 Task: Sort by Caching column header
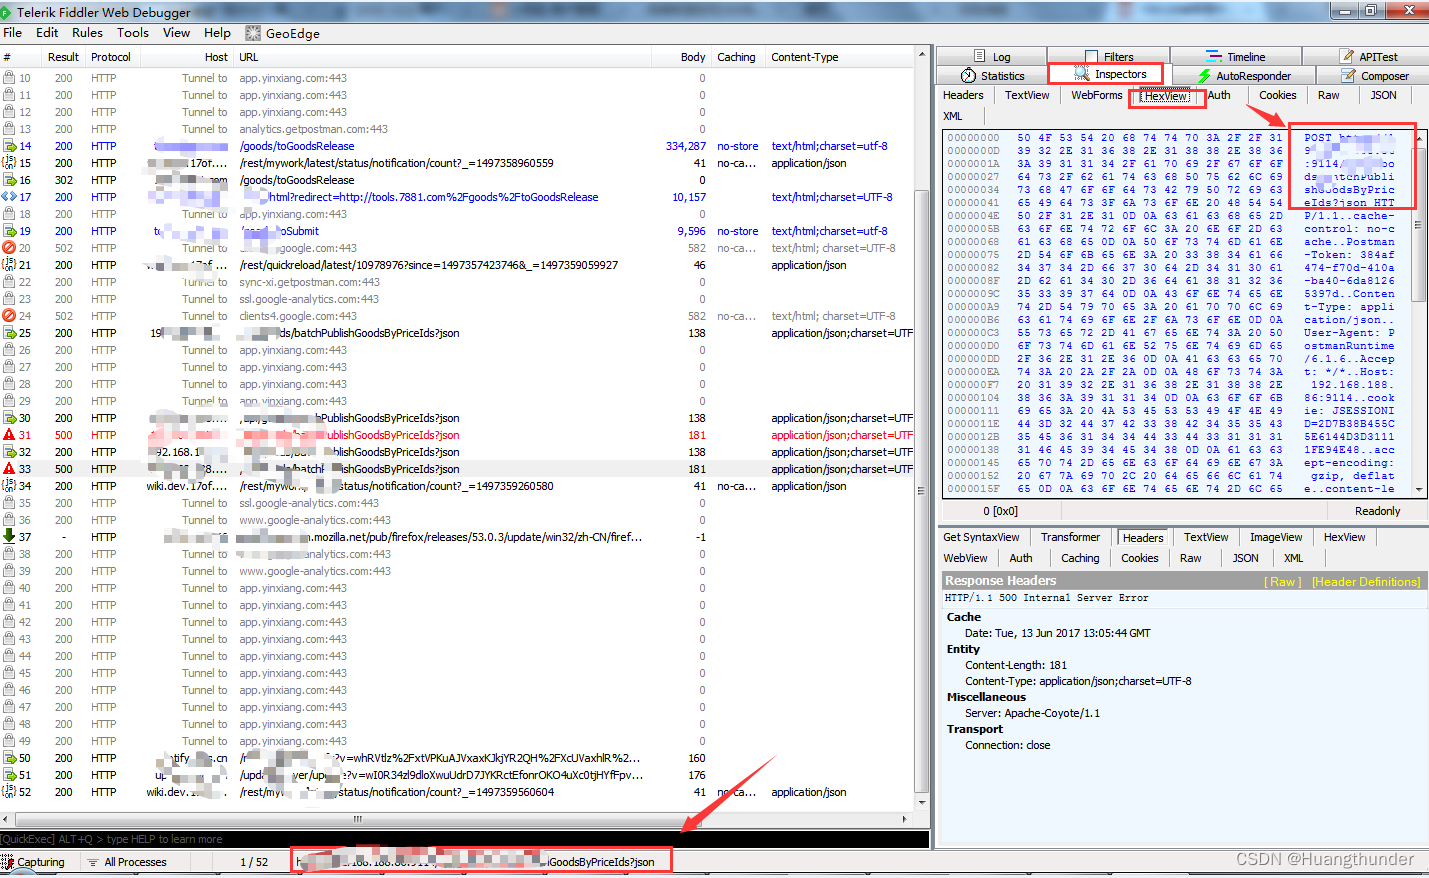coord(737,57)
